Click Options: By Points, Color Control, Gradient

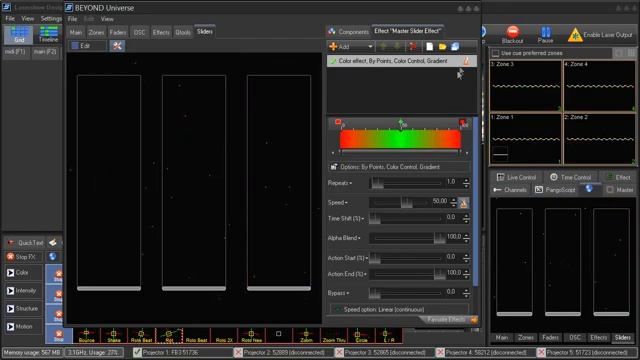tap(400, 167)
